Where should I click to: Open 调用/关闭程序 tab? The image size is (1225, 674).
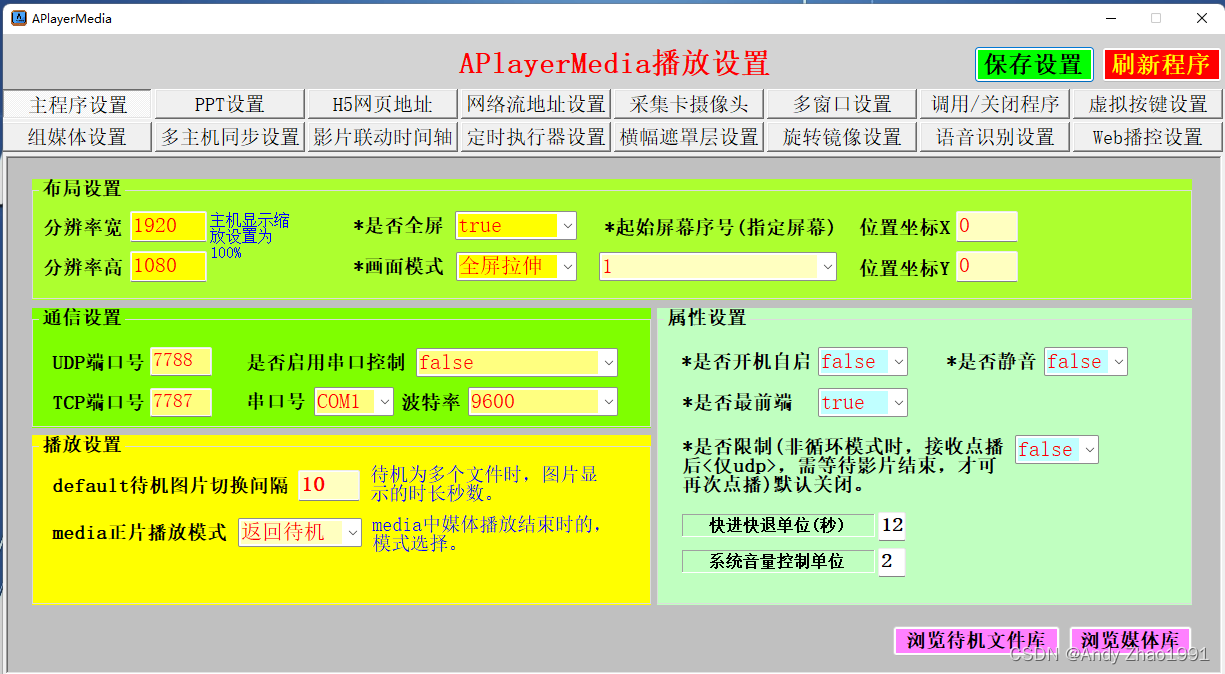pos(995,104)
